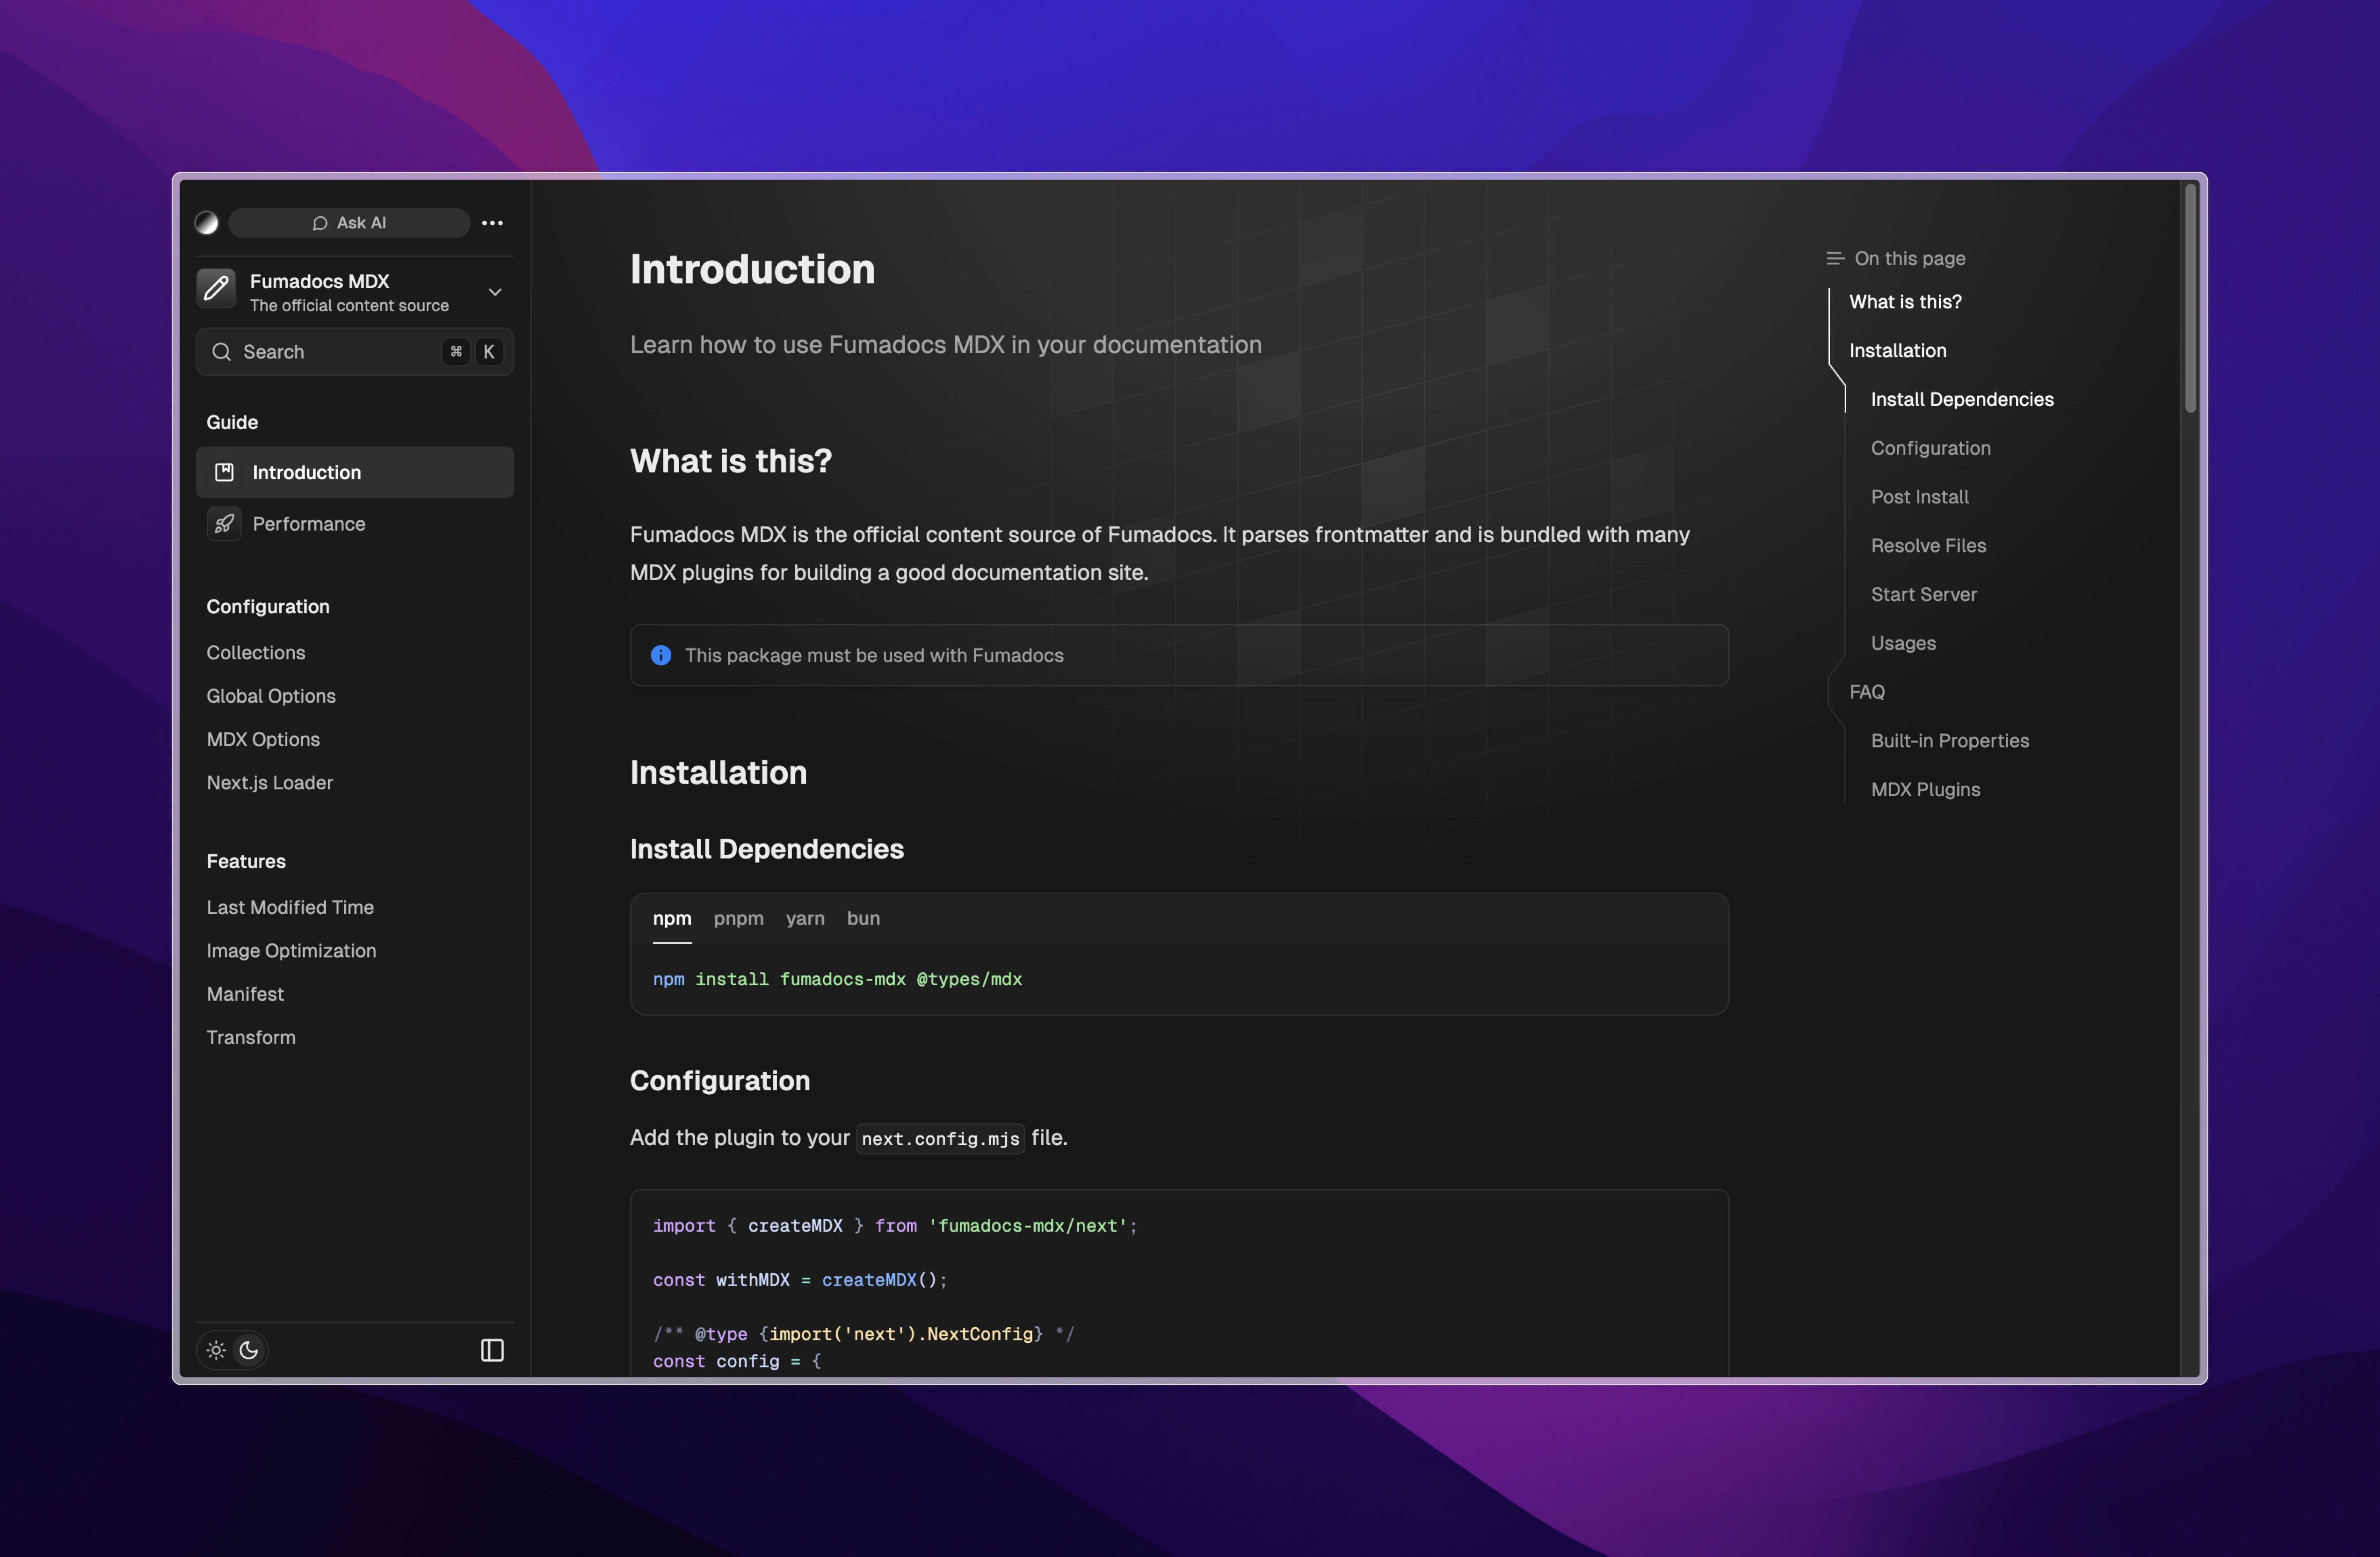Click the Introduction page icon in sidebar
Viewport: 2380px width, 1557px height.
(x=224, y=472)
